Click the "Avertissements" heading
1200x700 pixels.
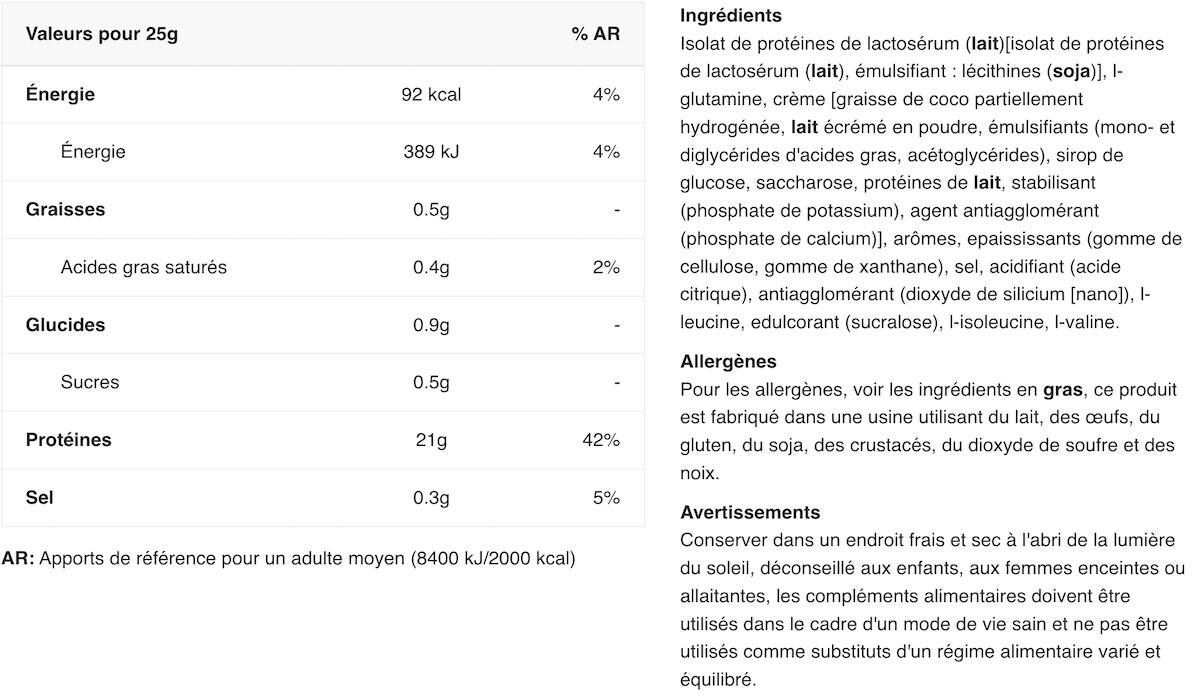click(750, 512)
